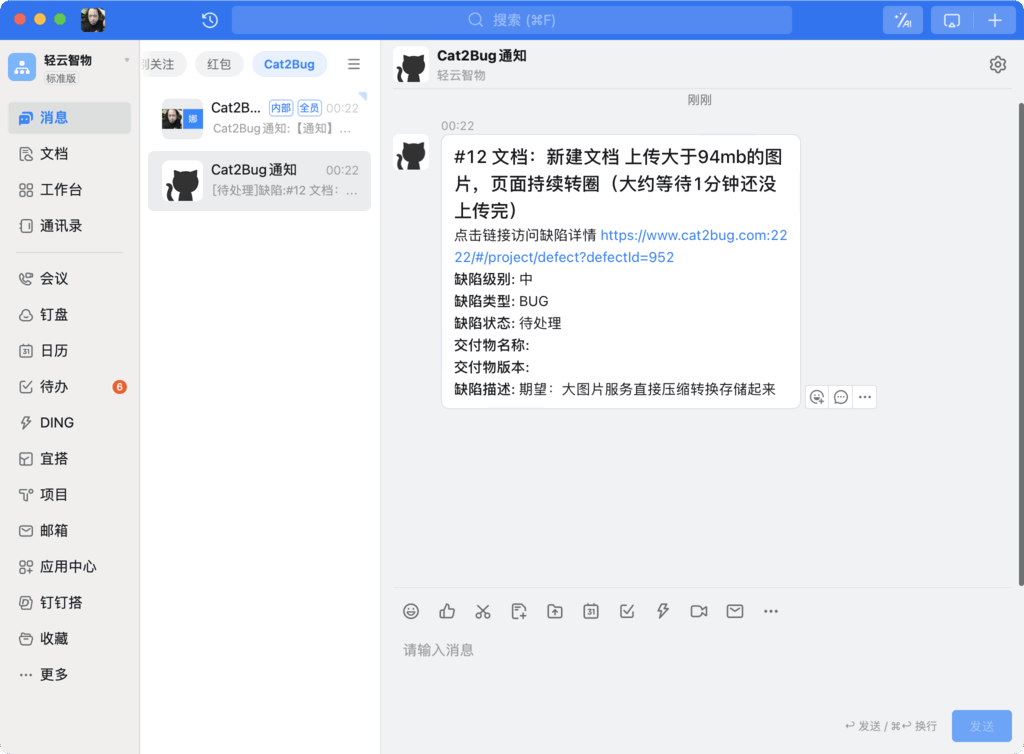
Task: Click the Cat2Bug cat avatar in chat header
Action: pos(411,65)
